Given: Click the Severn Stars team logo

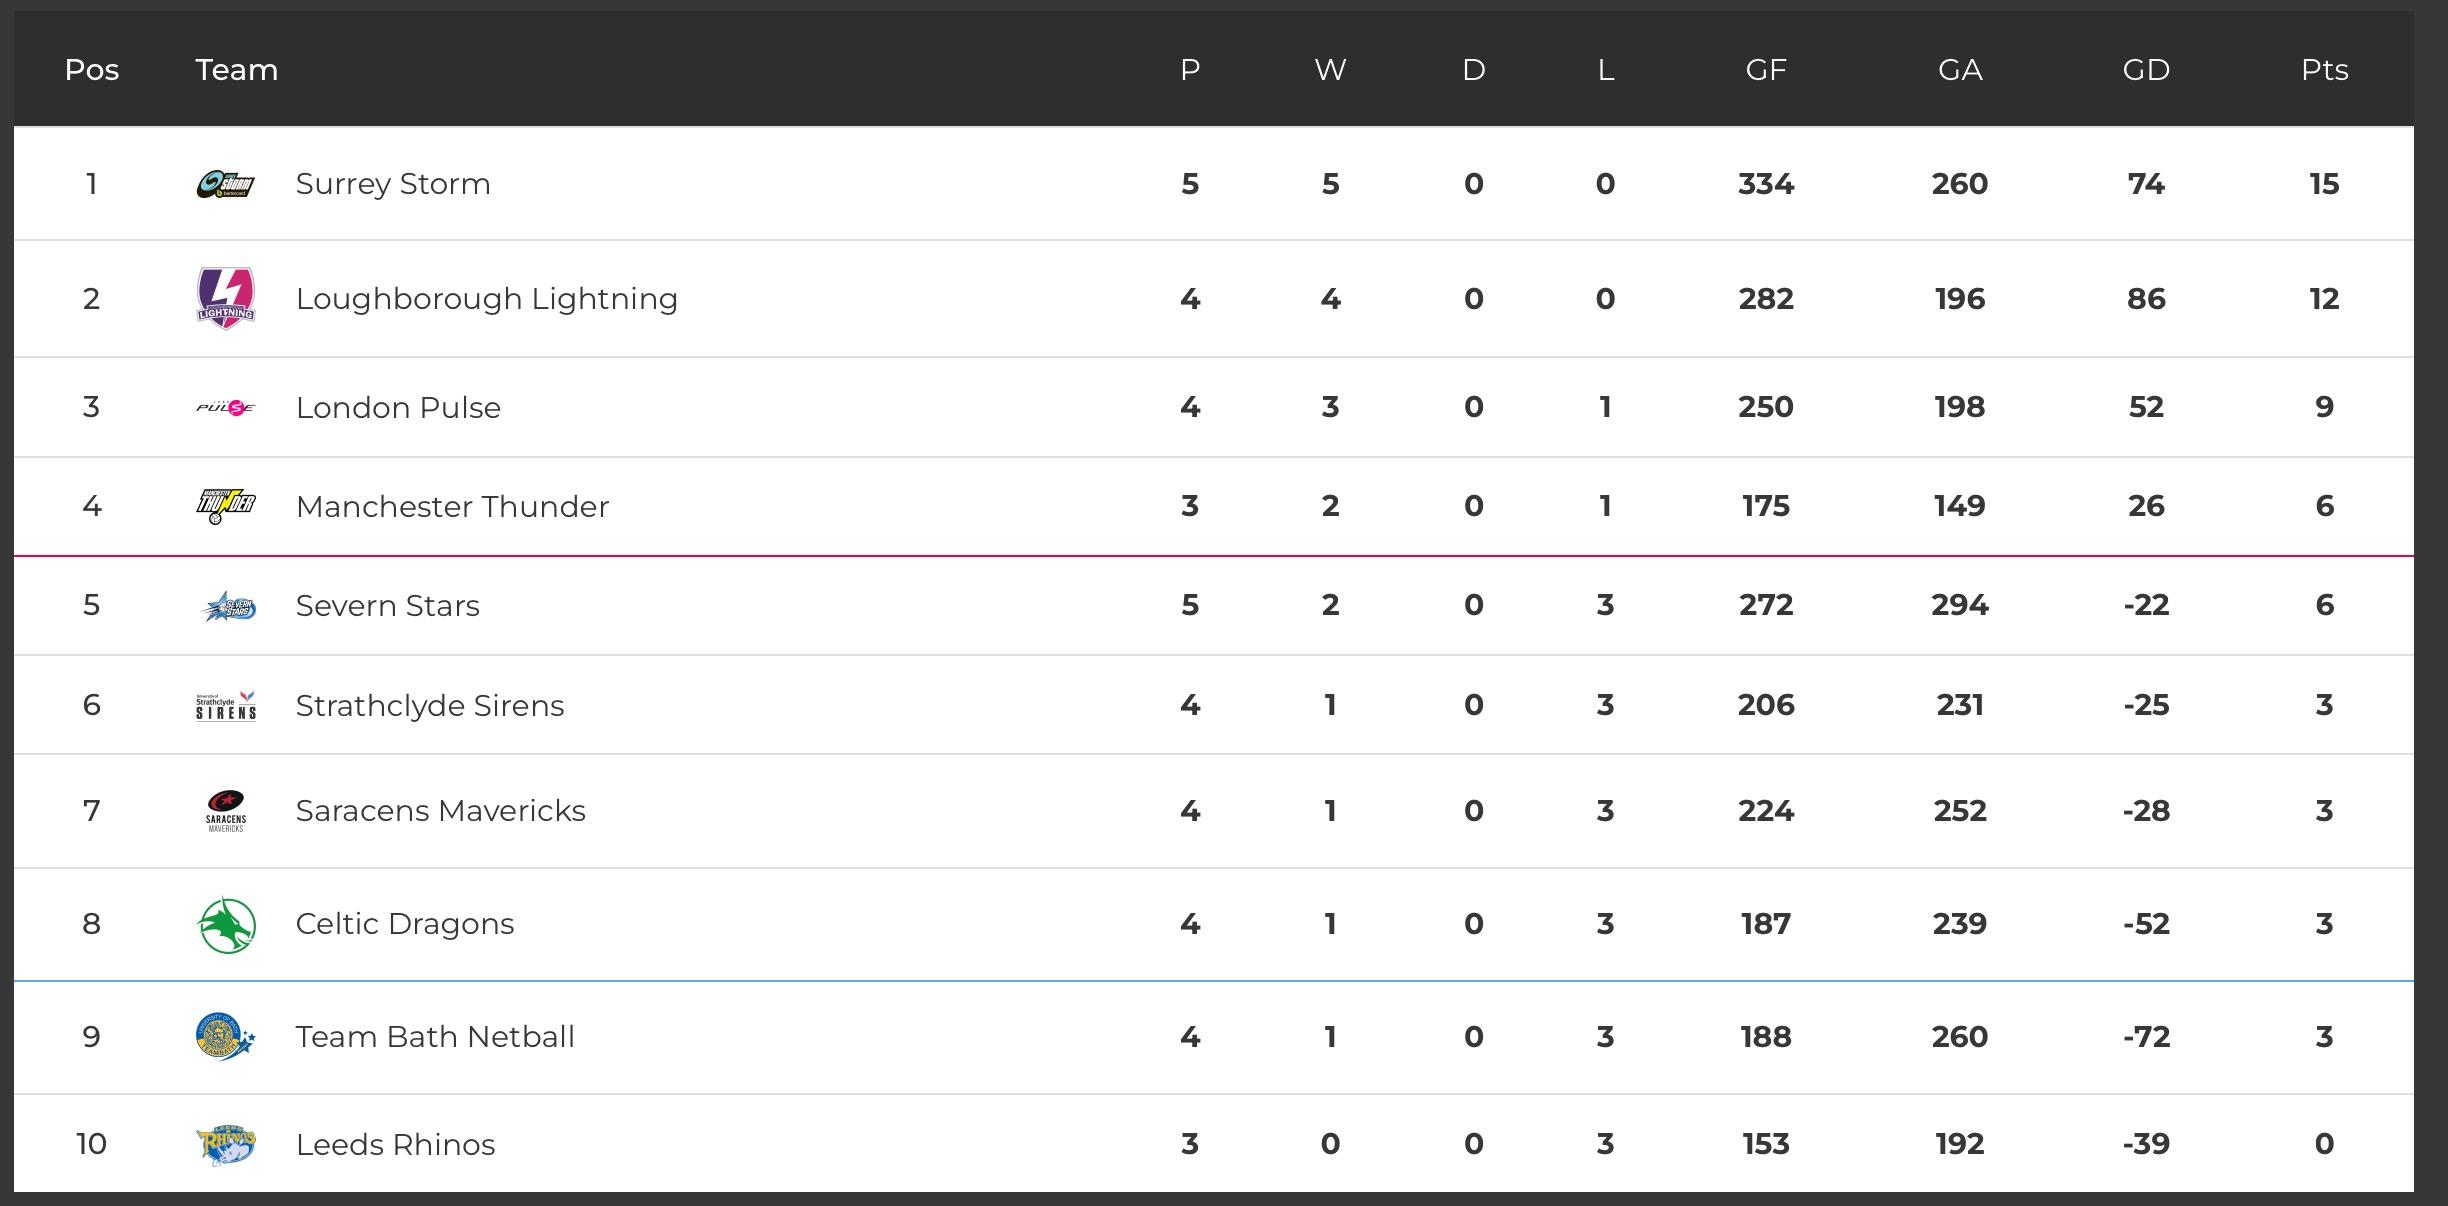Looking at the screenshot, I should (227, 606).
